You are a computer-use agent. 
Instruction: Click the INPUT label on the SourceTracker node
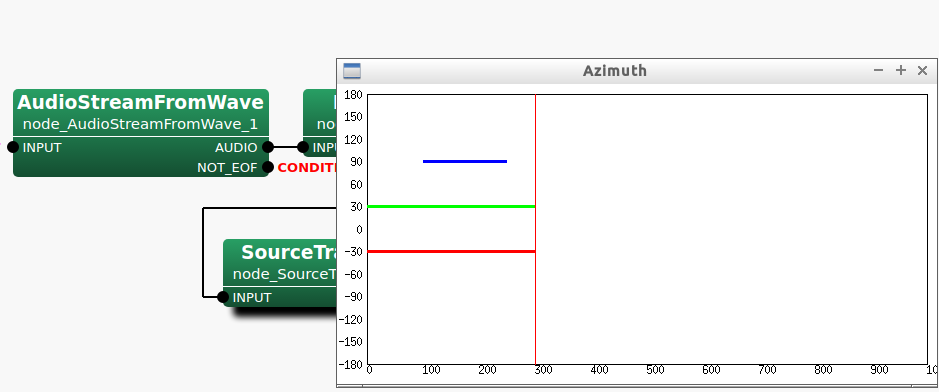pyautogui.click(x=252, y=297)
